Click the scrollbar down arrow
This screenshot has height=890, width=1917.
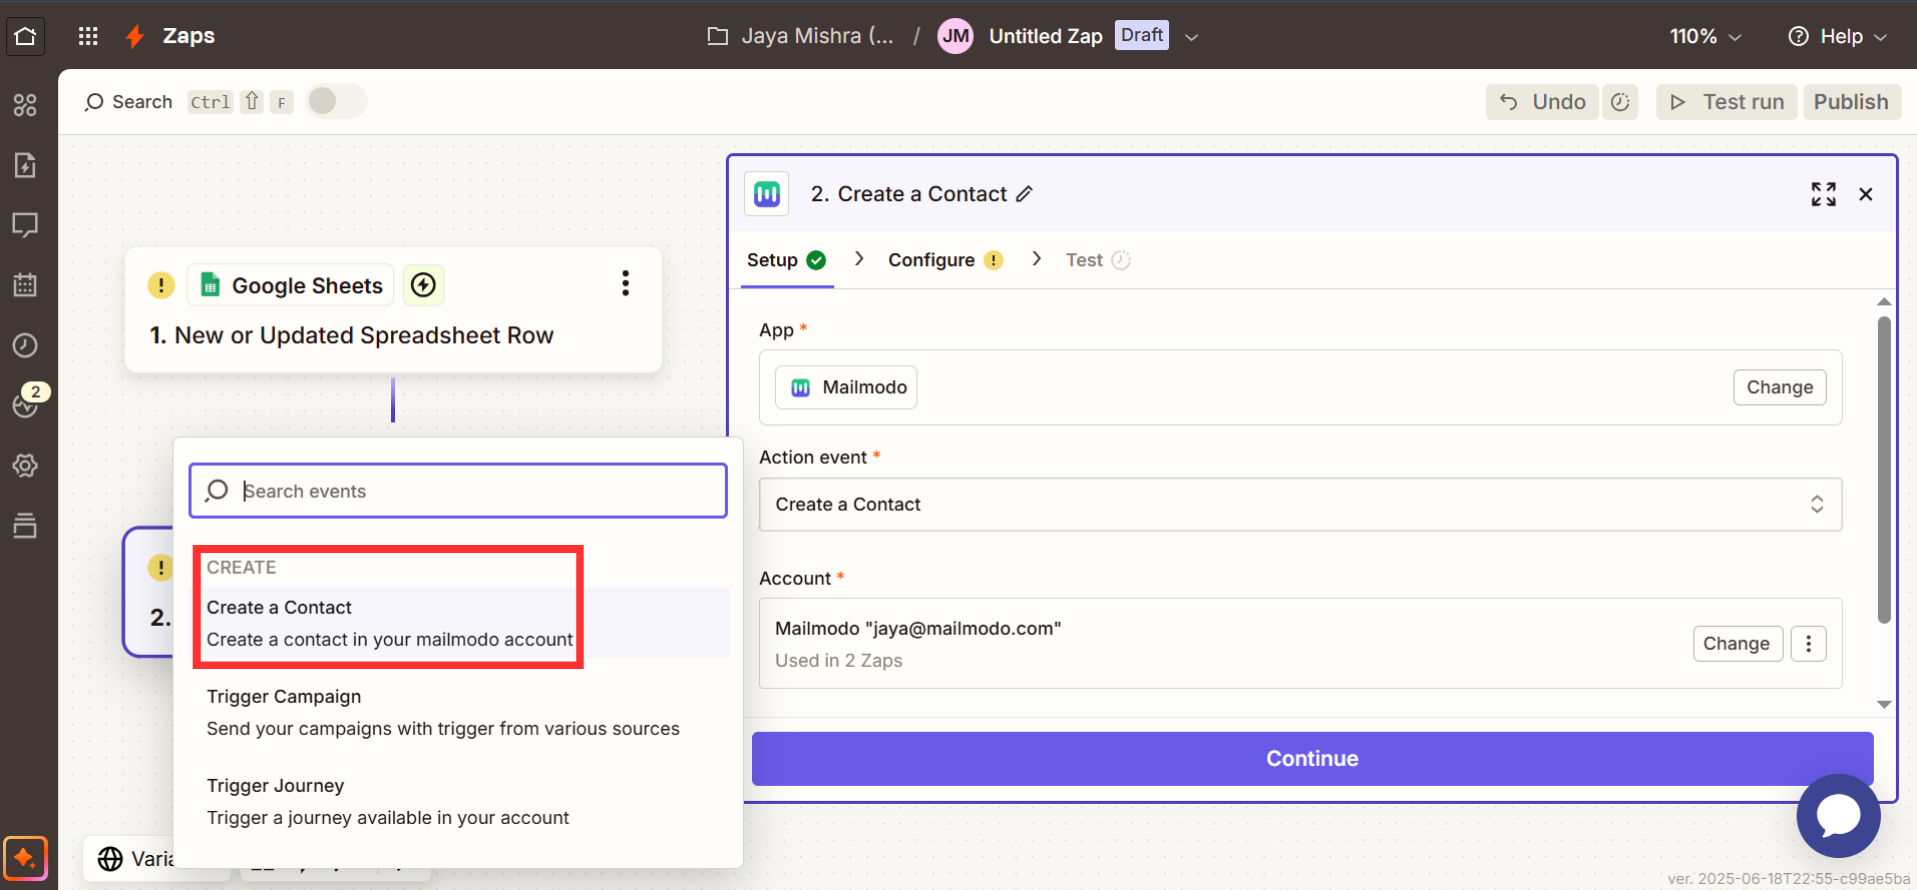(1884, 704)
